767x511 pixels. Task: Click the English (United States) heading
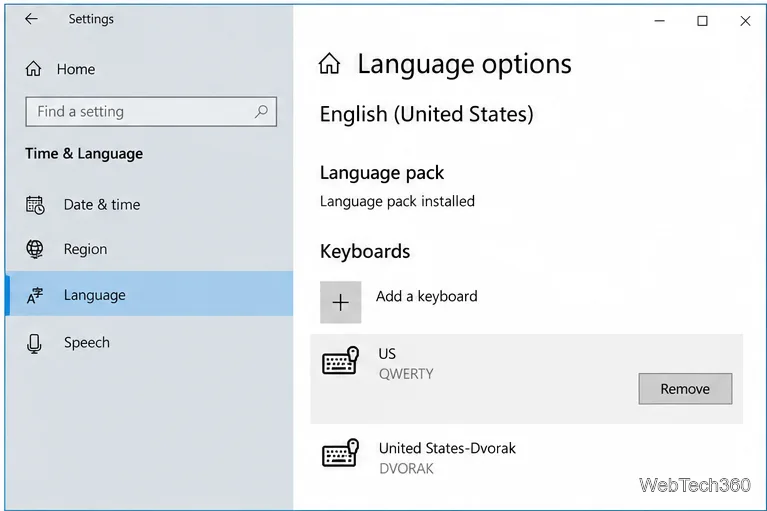(x=427, y=114)
